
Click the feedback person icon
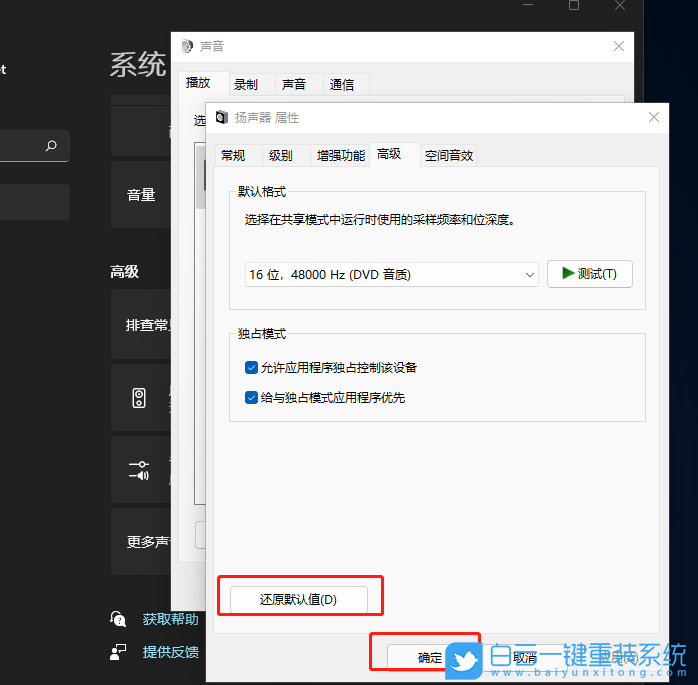click(118, 652)
